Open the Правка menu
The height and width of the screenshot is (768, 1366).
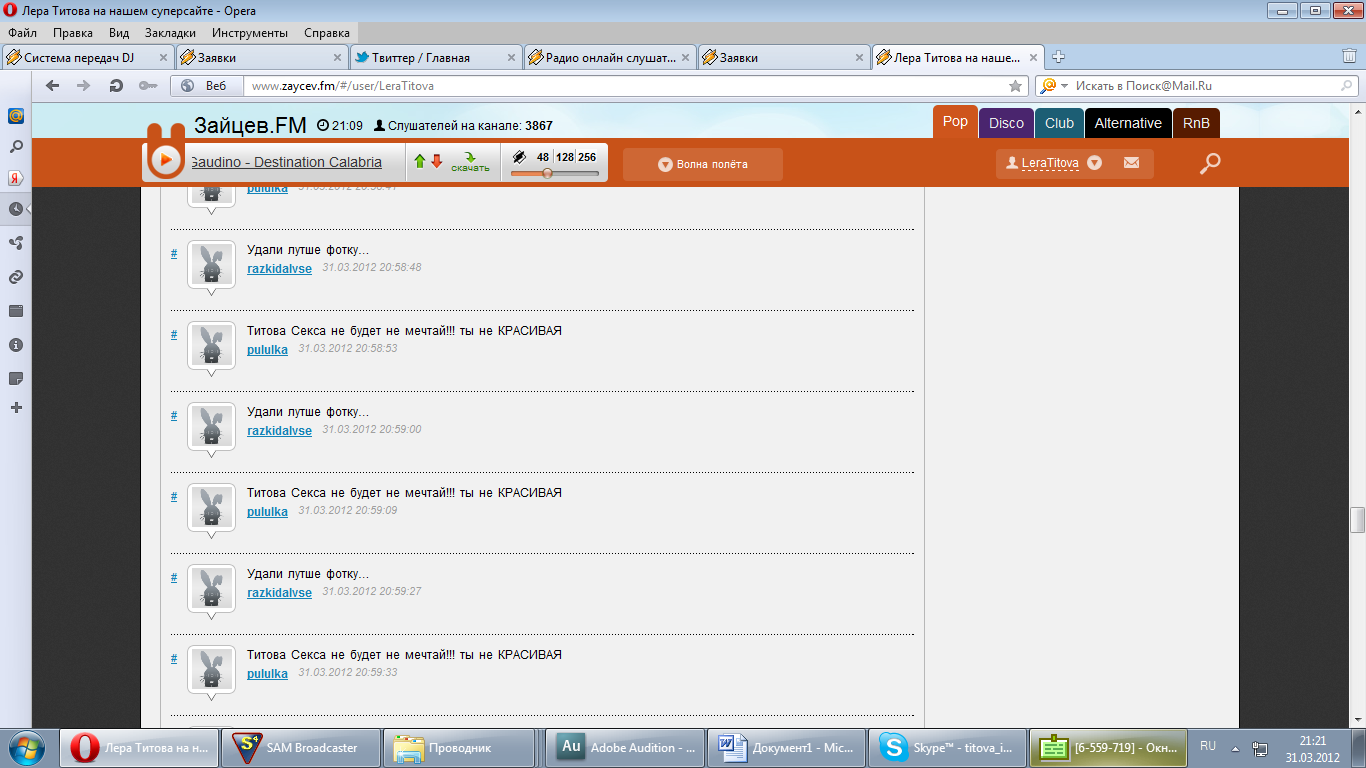[73, 33]
